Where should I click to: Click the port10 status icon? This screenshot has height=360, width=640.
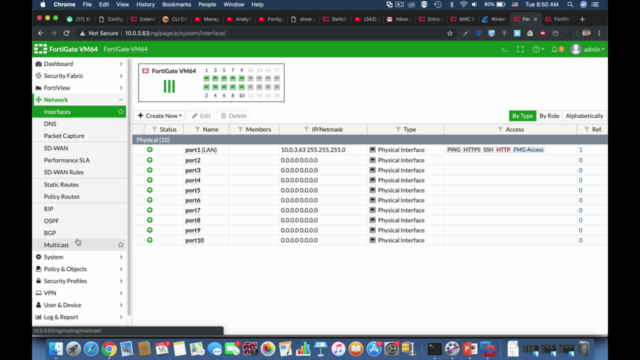pos(150,240)
